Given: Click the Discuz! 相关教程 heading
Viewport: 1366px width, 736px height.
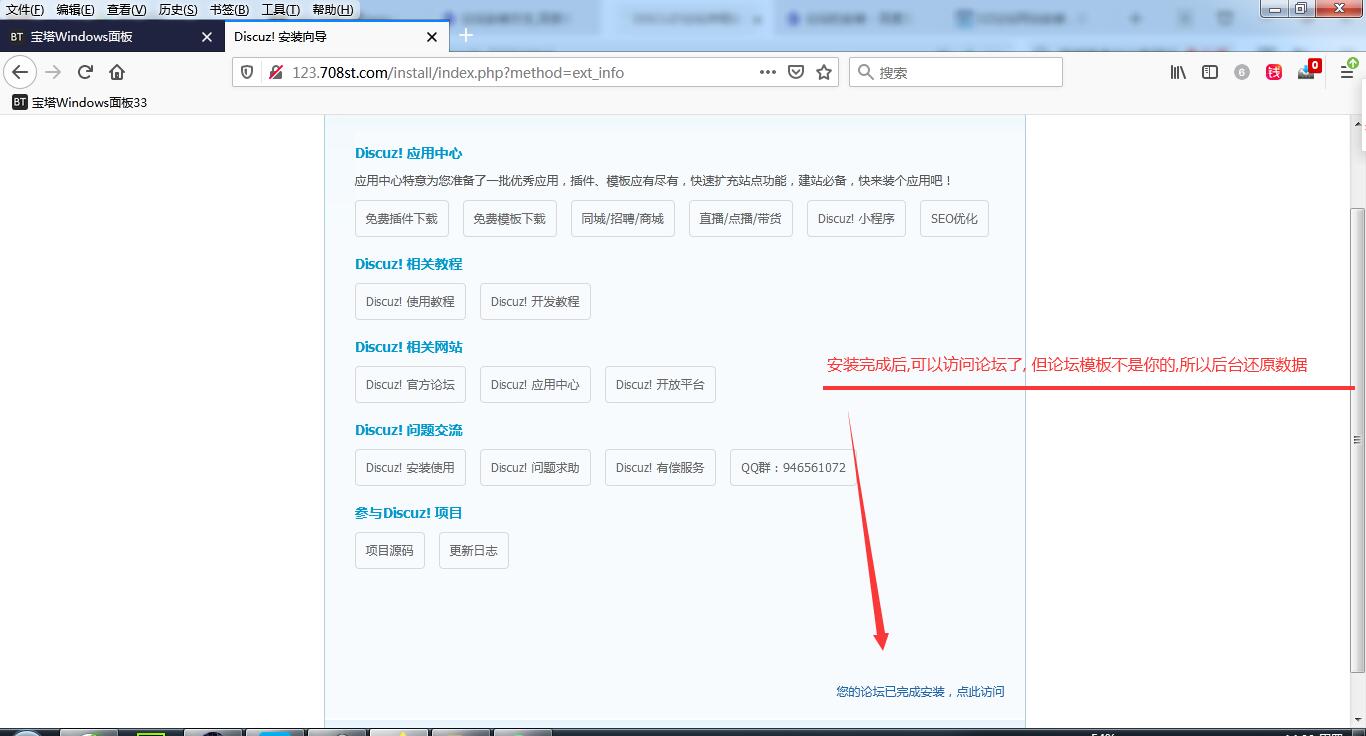Looking at the screenshot, I should 408,264.
